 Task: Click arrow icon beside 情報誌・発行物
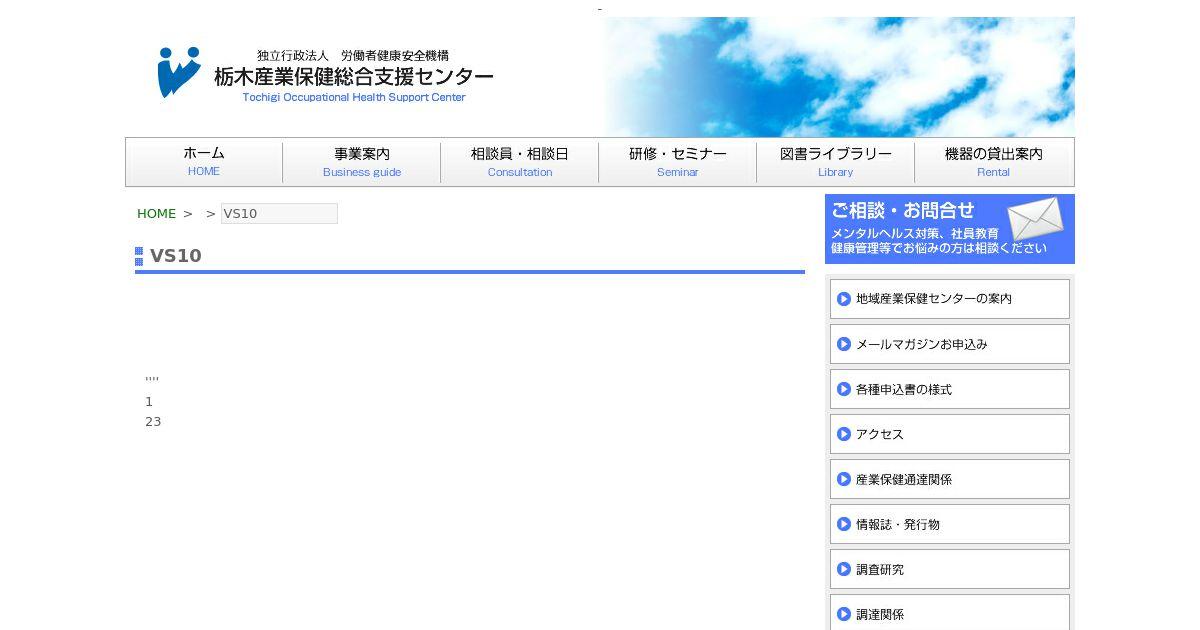pyautogui.click(x=844, y=524)
